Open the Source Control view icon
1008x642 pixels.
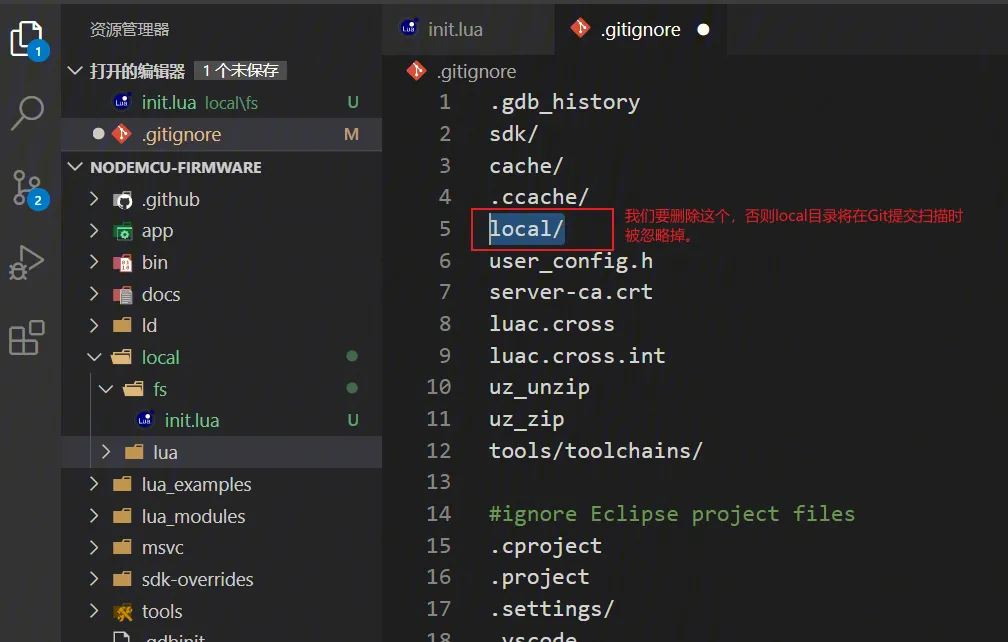coord(27,188)
